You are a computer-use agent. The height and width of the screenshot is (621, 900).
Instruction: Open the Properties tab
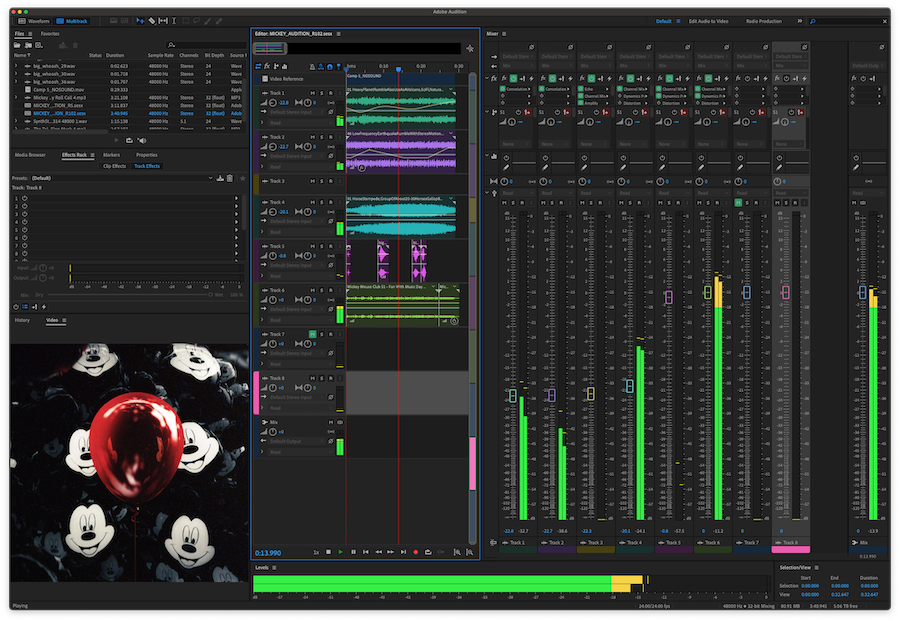[x=147, y=155]
